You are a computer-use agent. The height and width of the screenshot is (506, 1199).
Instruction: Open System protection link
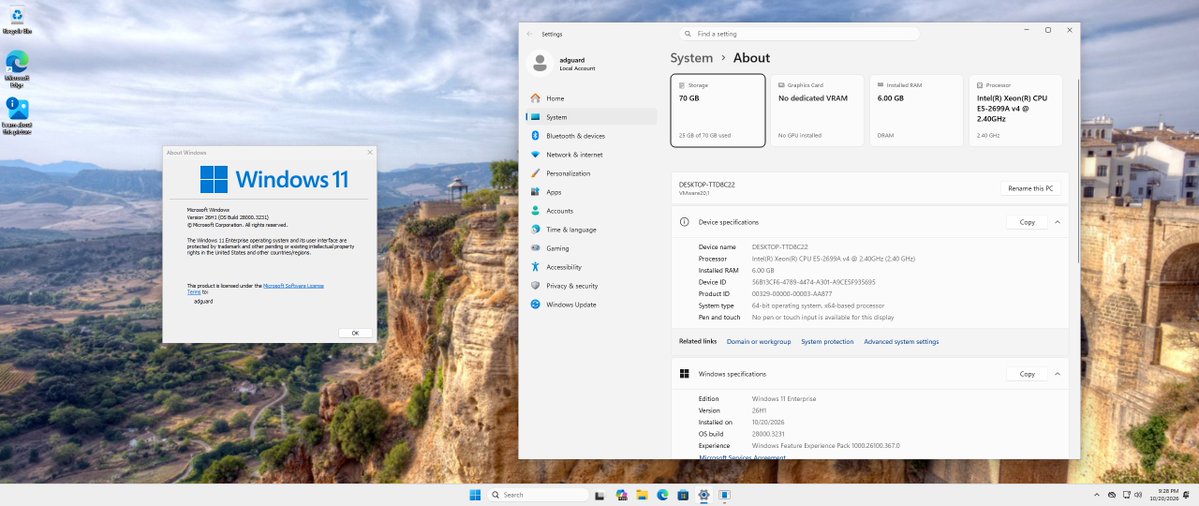(x=827, y=342)
